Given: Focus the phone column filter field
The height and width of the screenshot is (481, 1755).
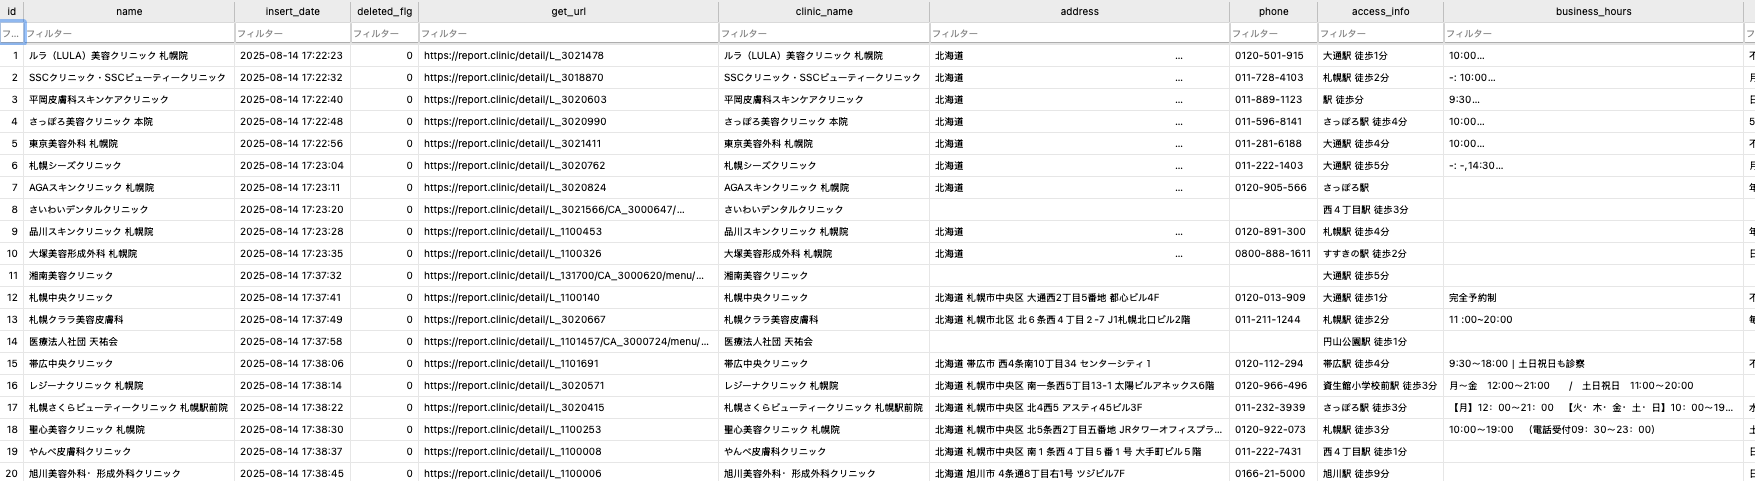Looking at the screenshot, I should tap(1273, 33).
